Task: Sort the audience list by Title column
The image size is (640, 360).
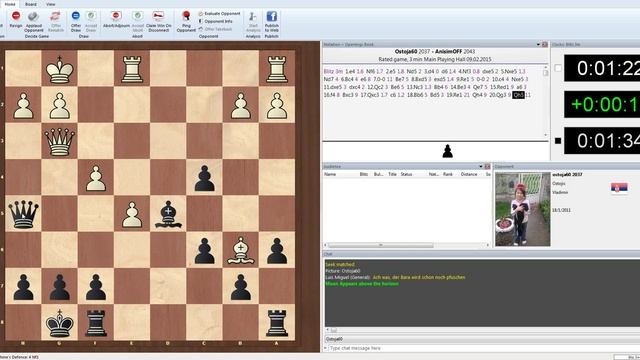Action: click(x=392, y=174)
